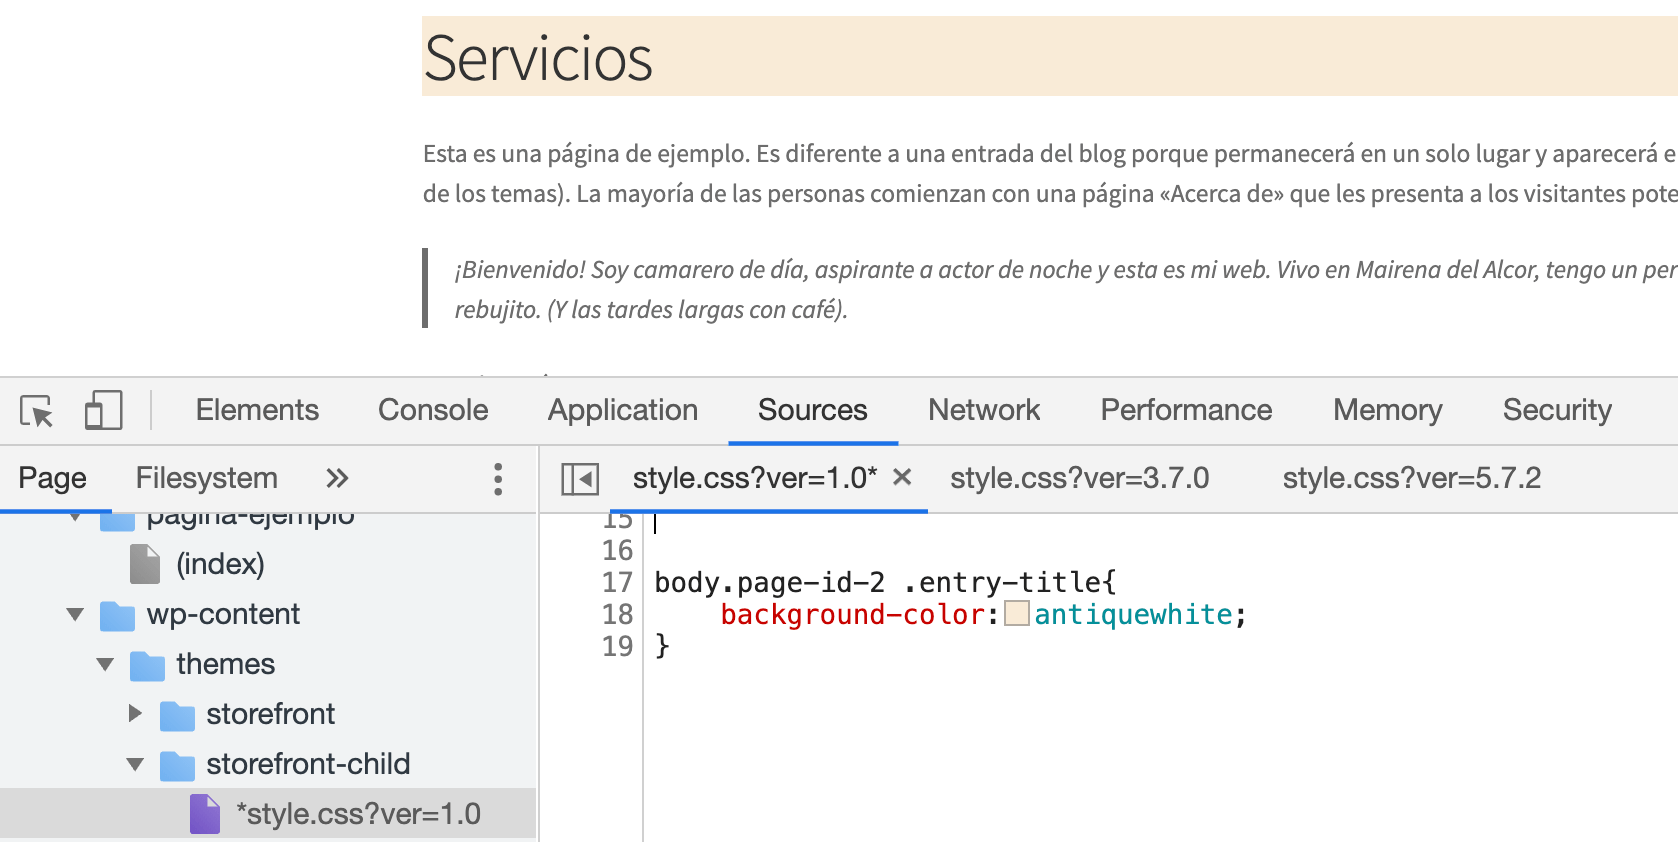This screenshot has width=1678, height=842.
Task: Place cursor on body.page-id-2 .entry-title selector
Action: click(x=885, y=582)
